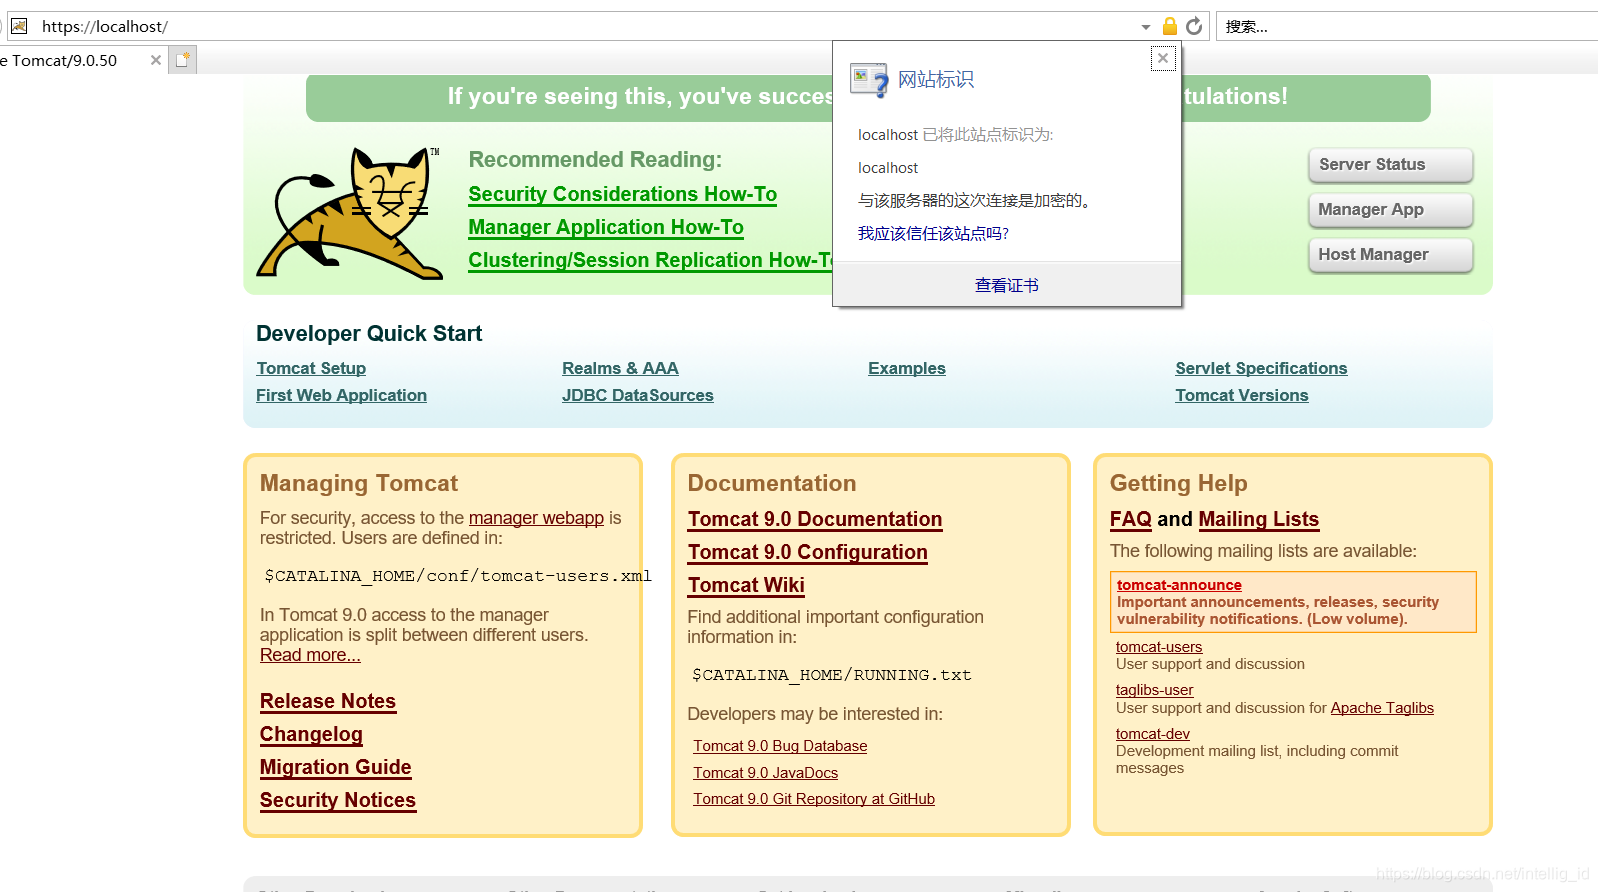Open address bar dropdown arrow
1598x892 pixels.
[x=1146, y=27]
